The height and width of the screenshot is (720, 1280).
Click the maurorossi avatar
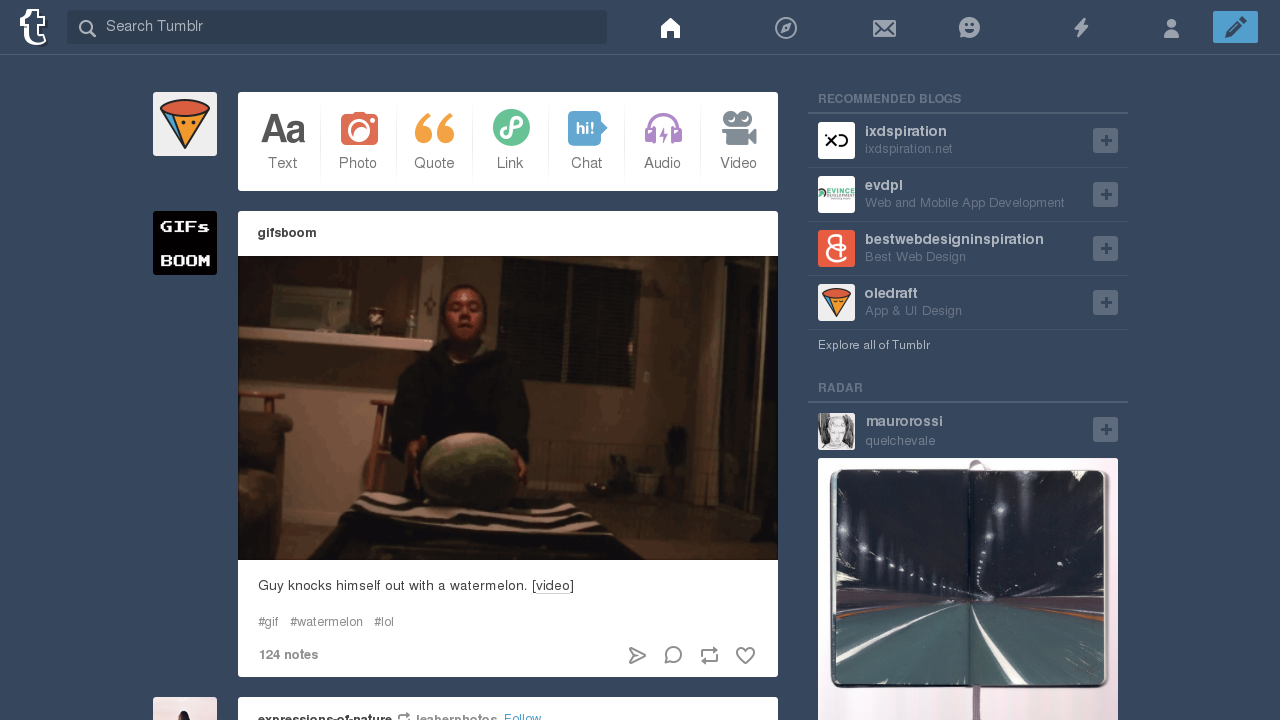(836, 431)
